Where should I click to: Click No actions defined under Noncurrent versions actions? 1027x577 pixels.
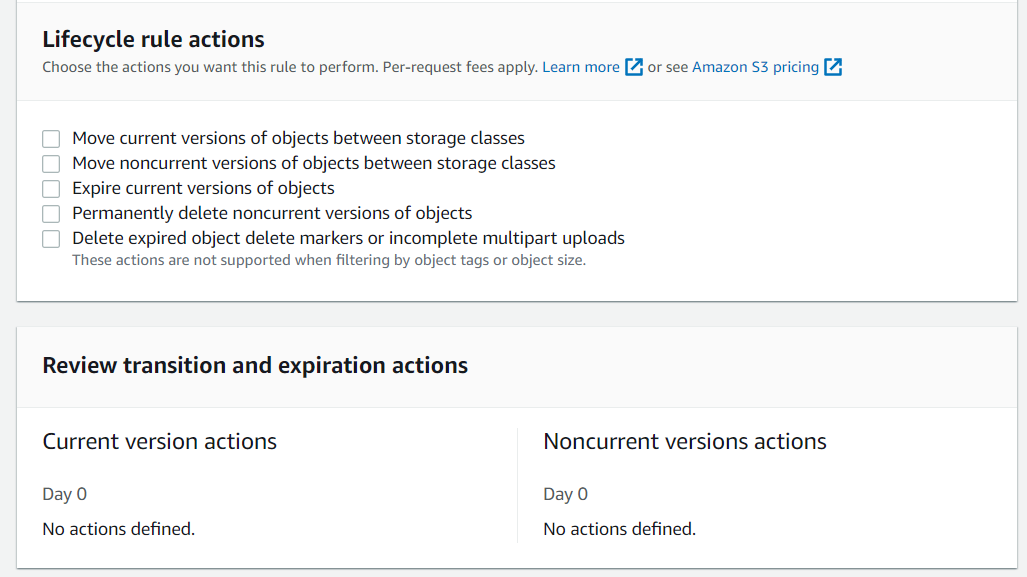coord(619,529)
